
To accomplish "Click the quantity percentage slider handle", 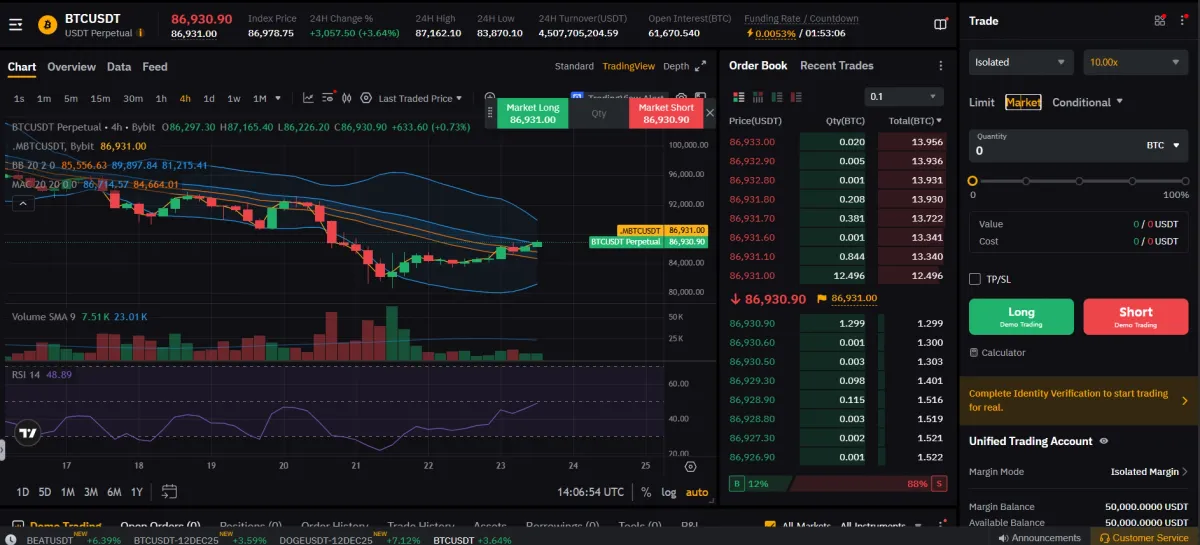I will click(972, 181).
